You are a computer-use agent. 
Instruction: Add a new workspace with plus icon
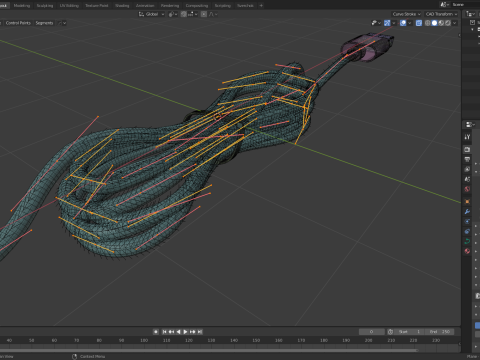[261, 5]
